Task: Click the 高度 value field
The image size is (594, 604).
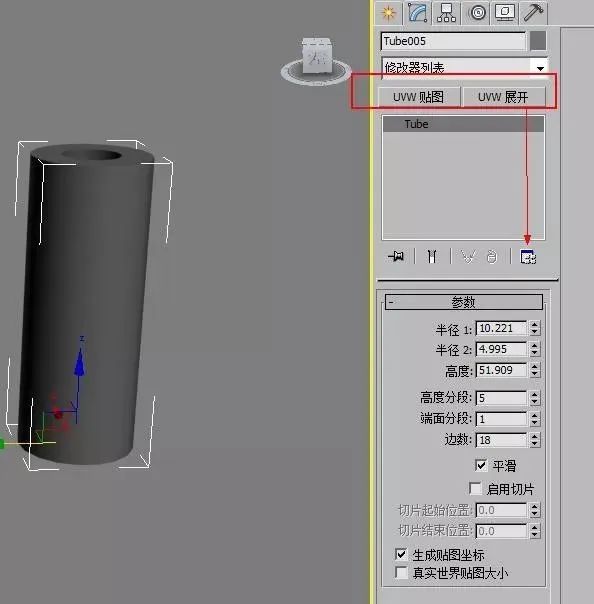Action: pos(502,370)
